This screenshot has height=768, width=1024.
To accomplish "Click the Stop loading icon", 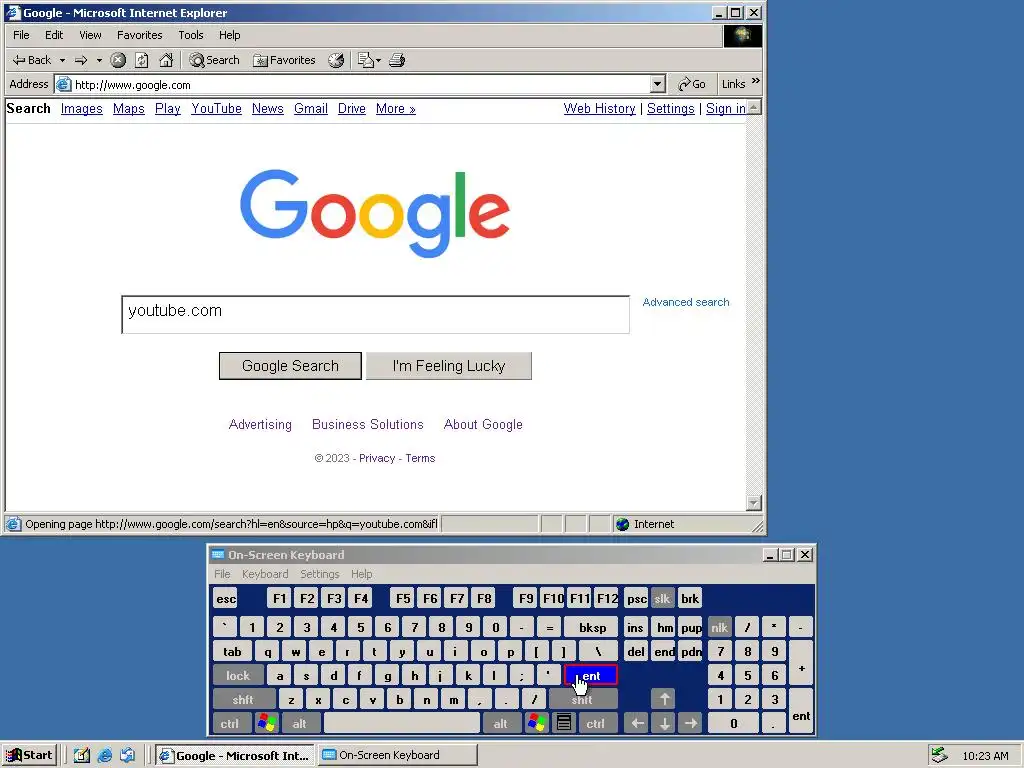I will click(x=118, y=60).
